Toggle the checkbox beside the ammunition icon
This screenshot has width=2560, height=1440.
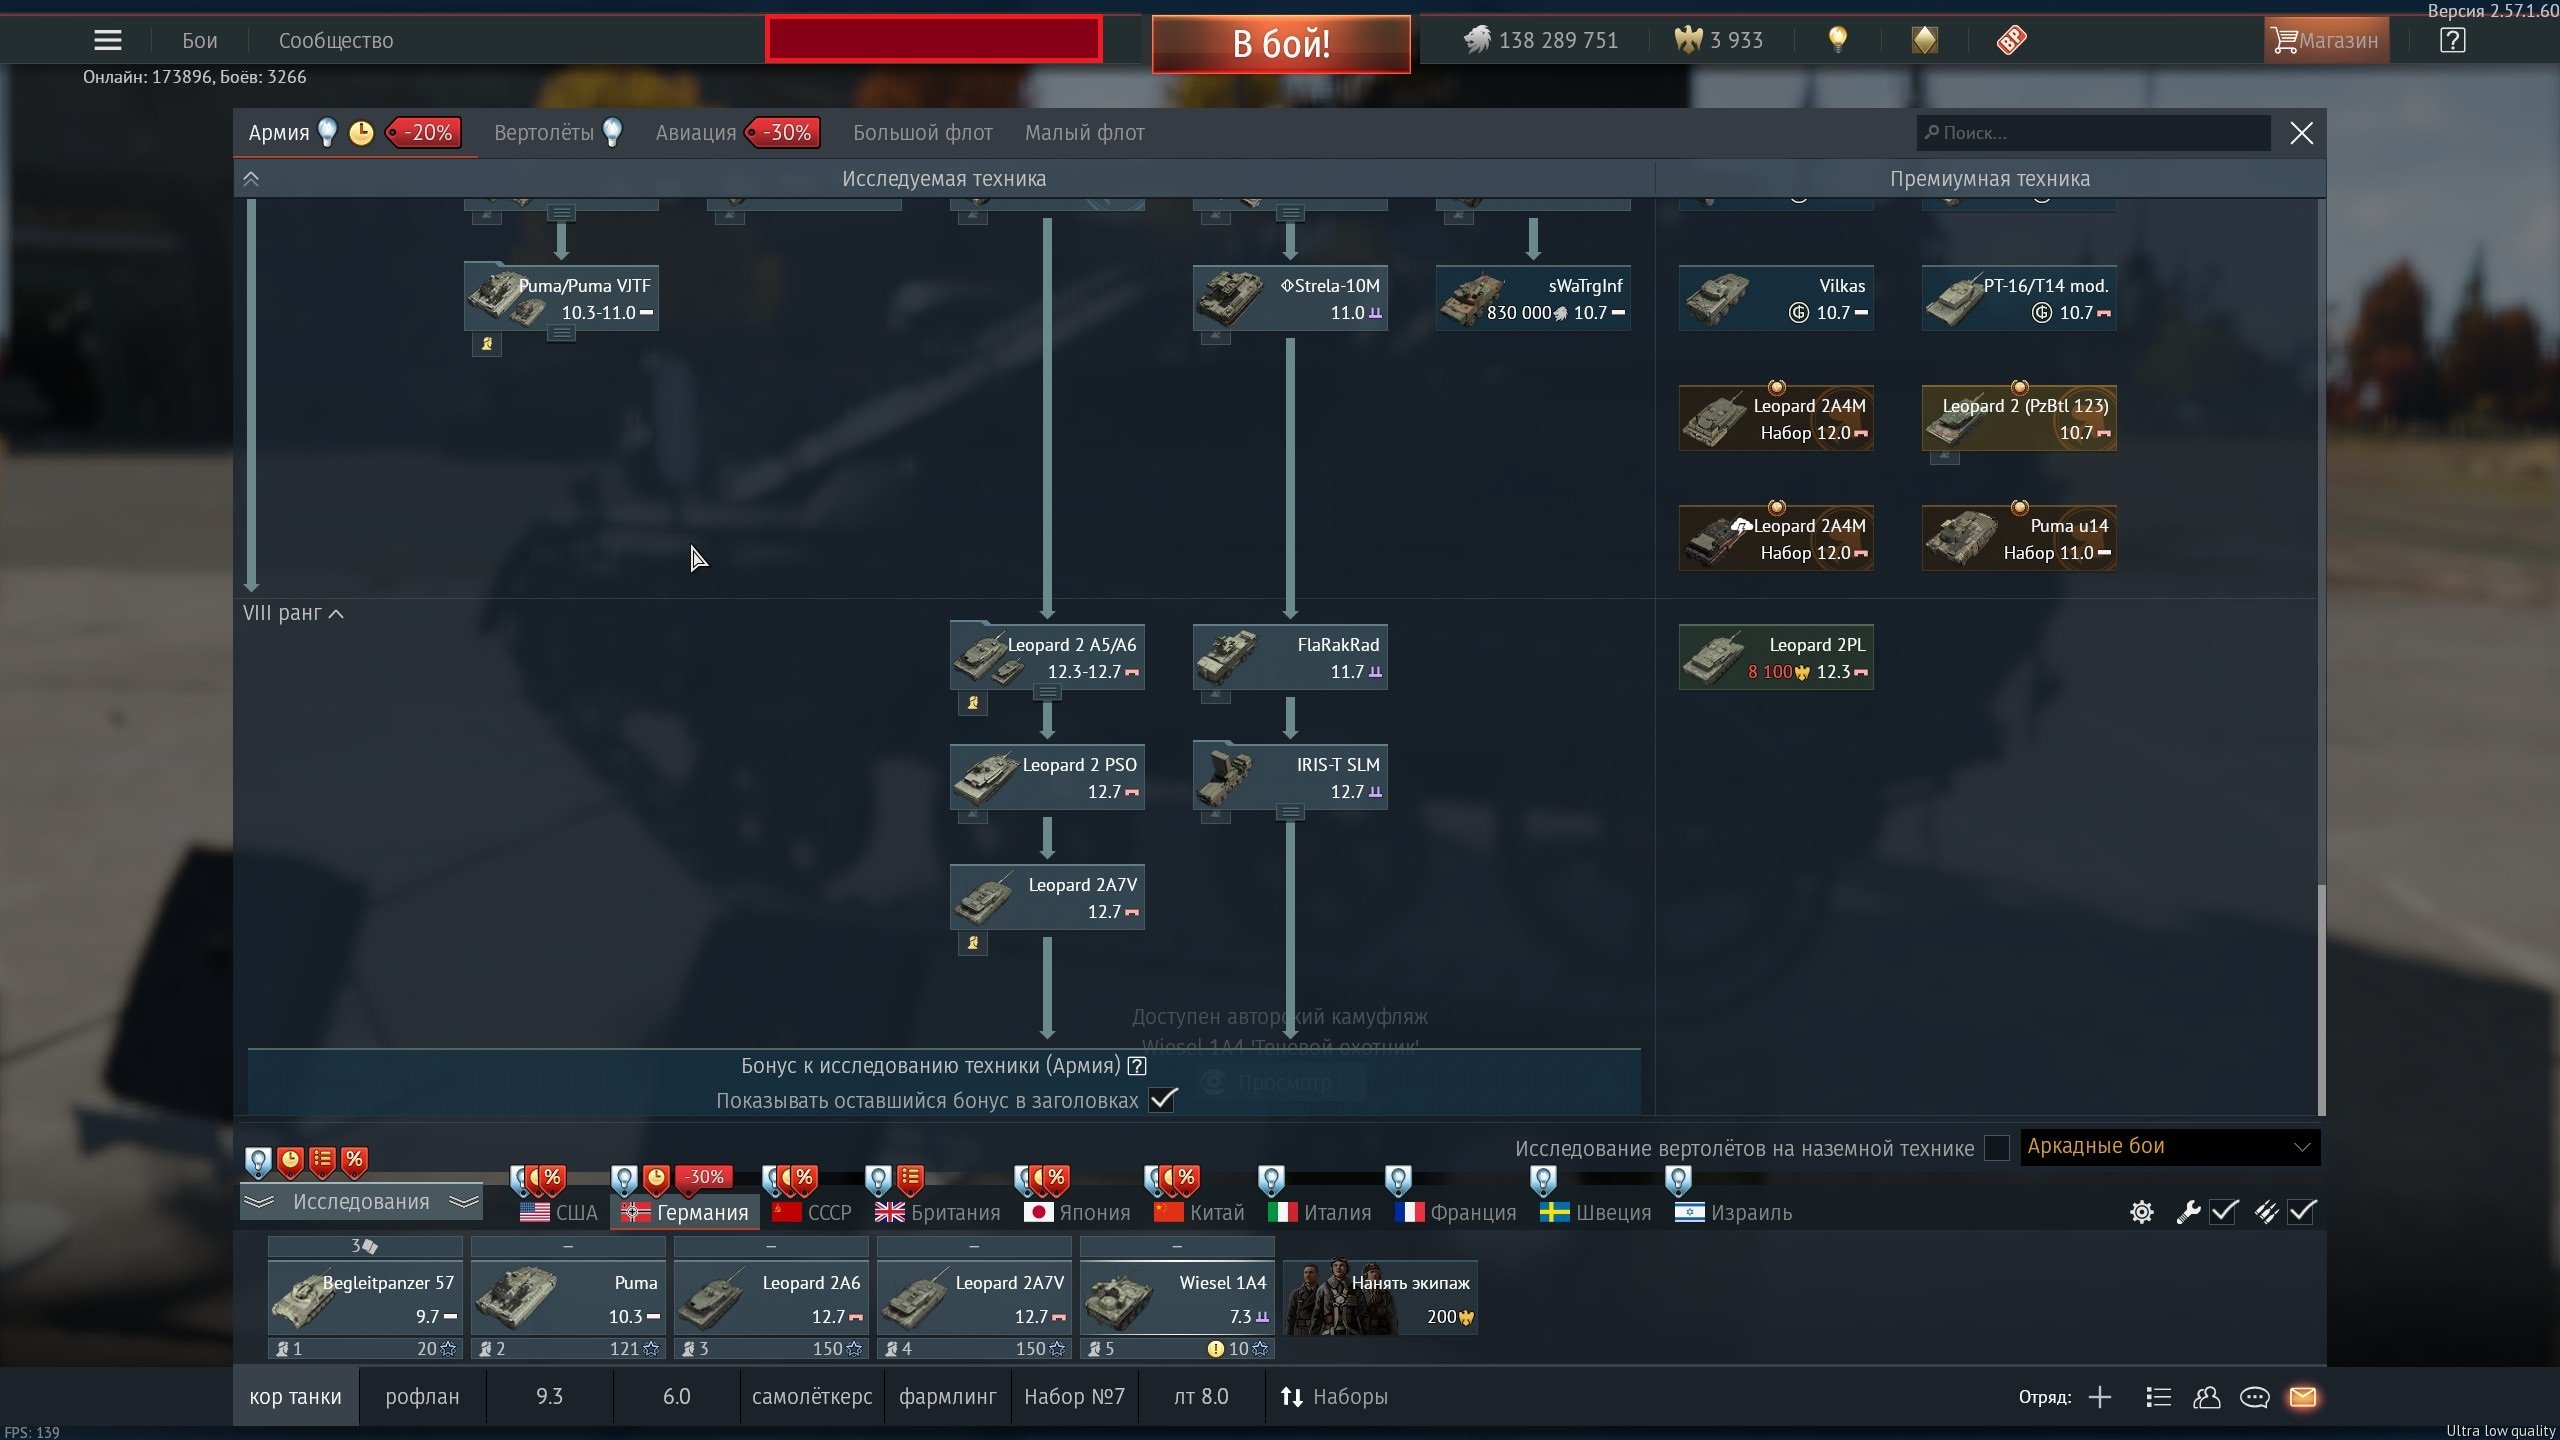coord(2302,1212)
